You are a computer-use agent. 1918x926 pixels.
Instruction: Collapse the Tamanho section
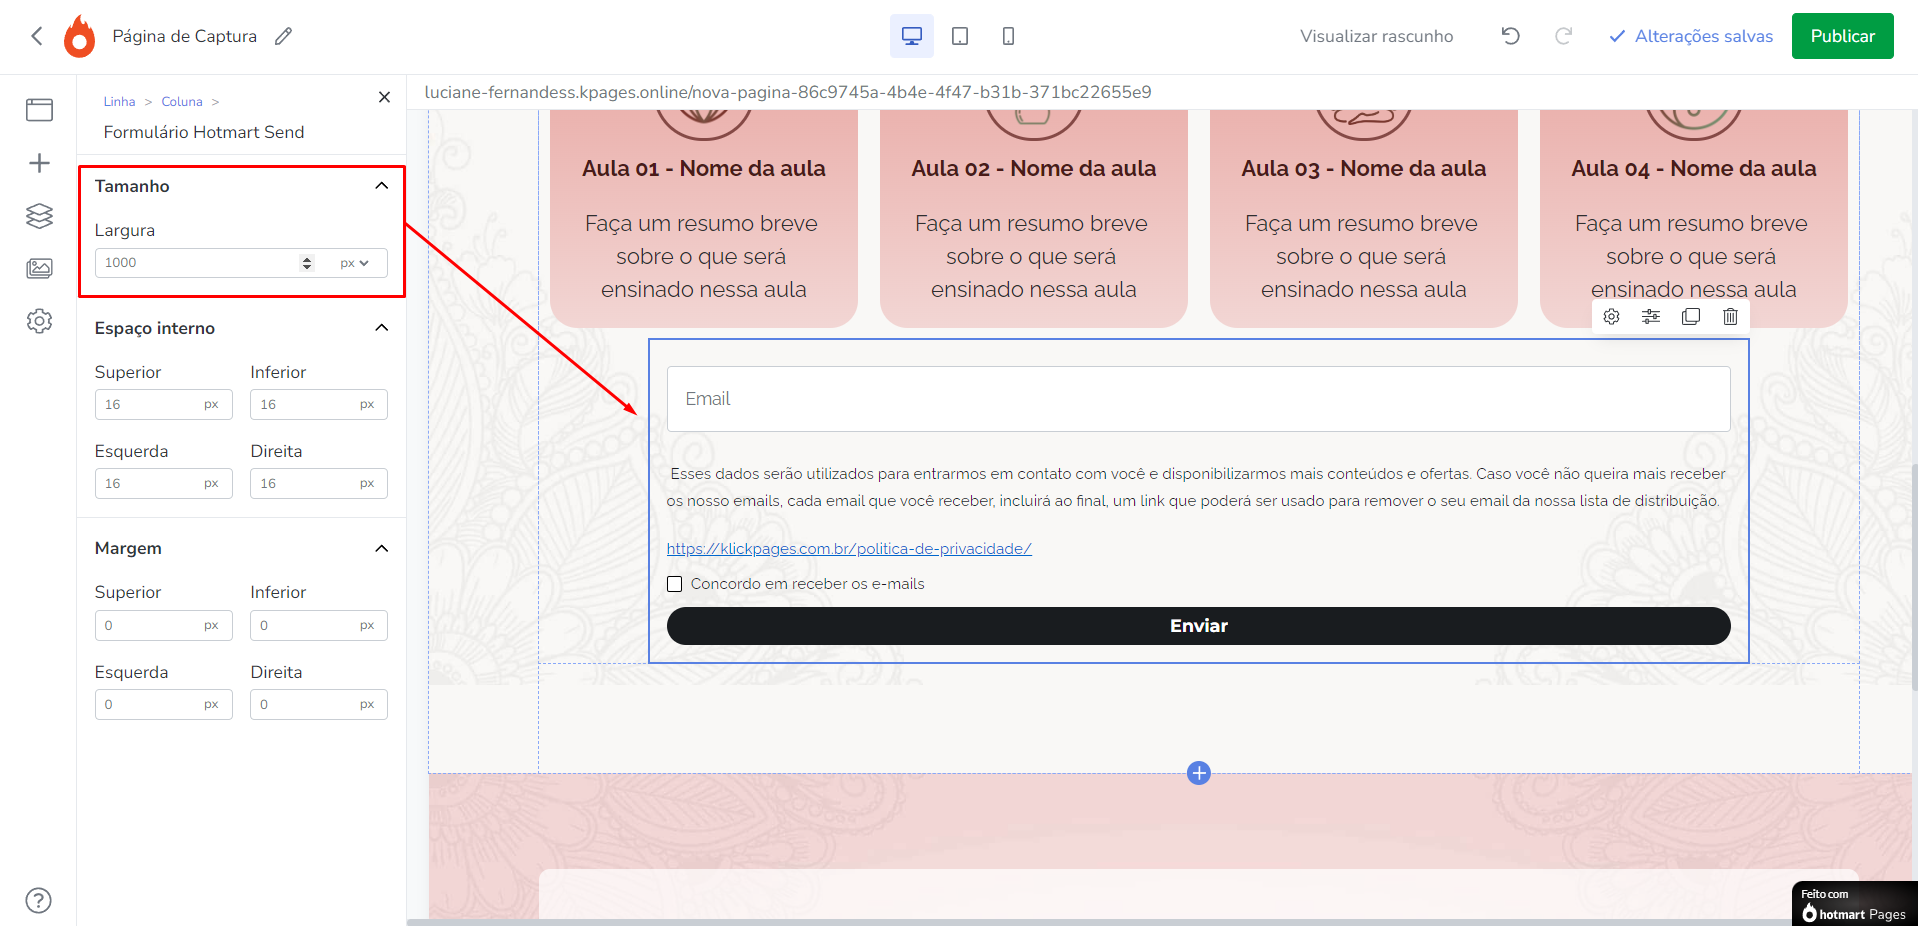[381, 186]
